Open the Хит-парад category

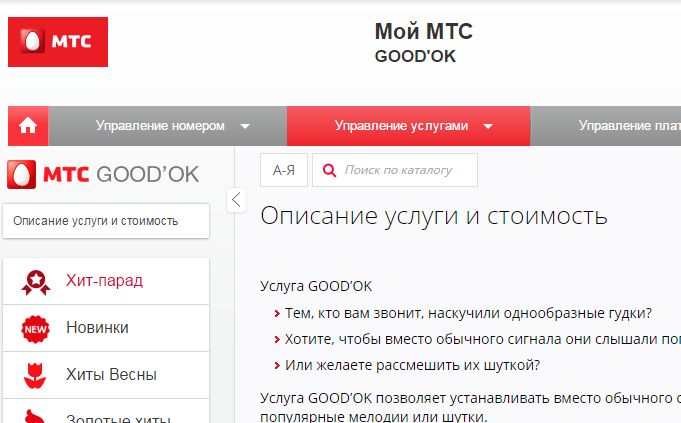click(106, 281)
